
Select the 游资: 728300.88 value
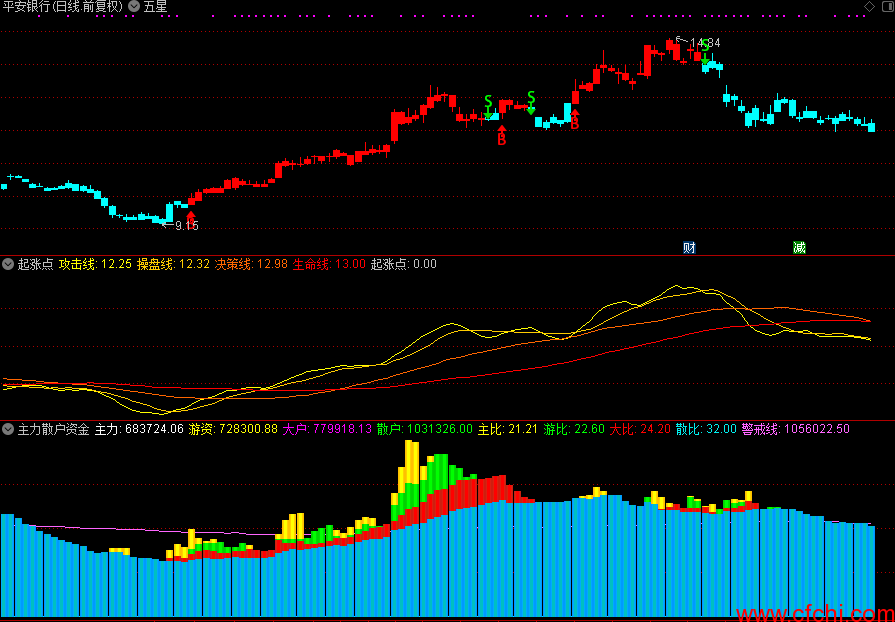click(233, 429)
